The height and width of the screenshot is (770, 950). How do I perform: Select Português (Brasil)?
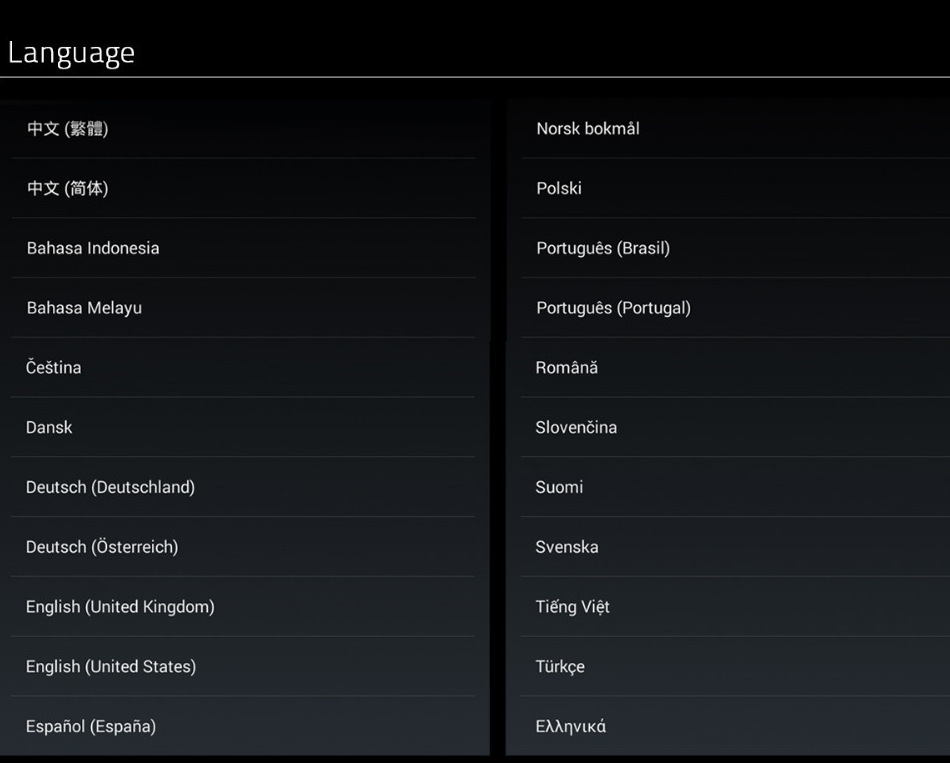pyautogui.click(x=603, y=248)
